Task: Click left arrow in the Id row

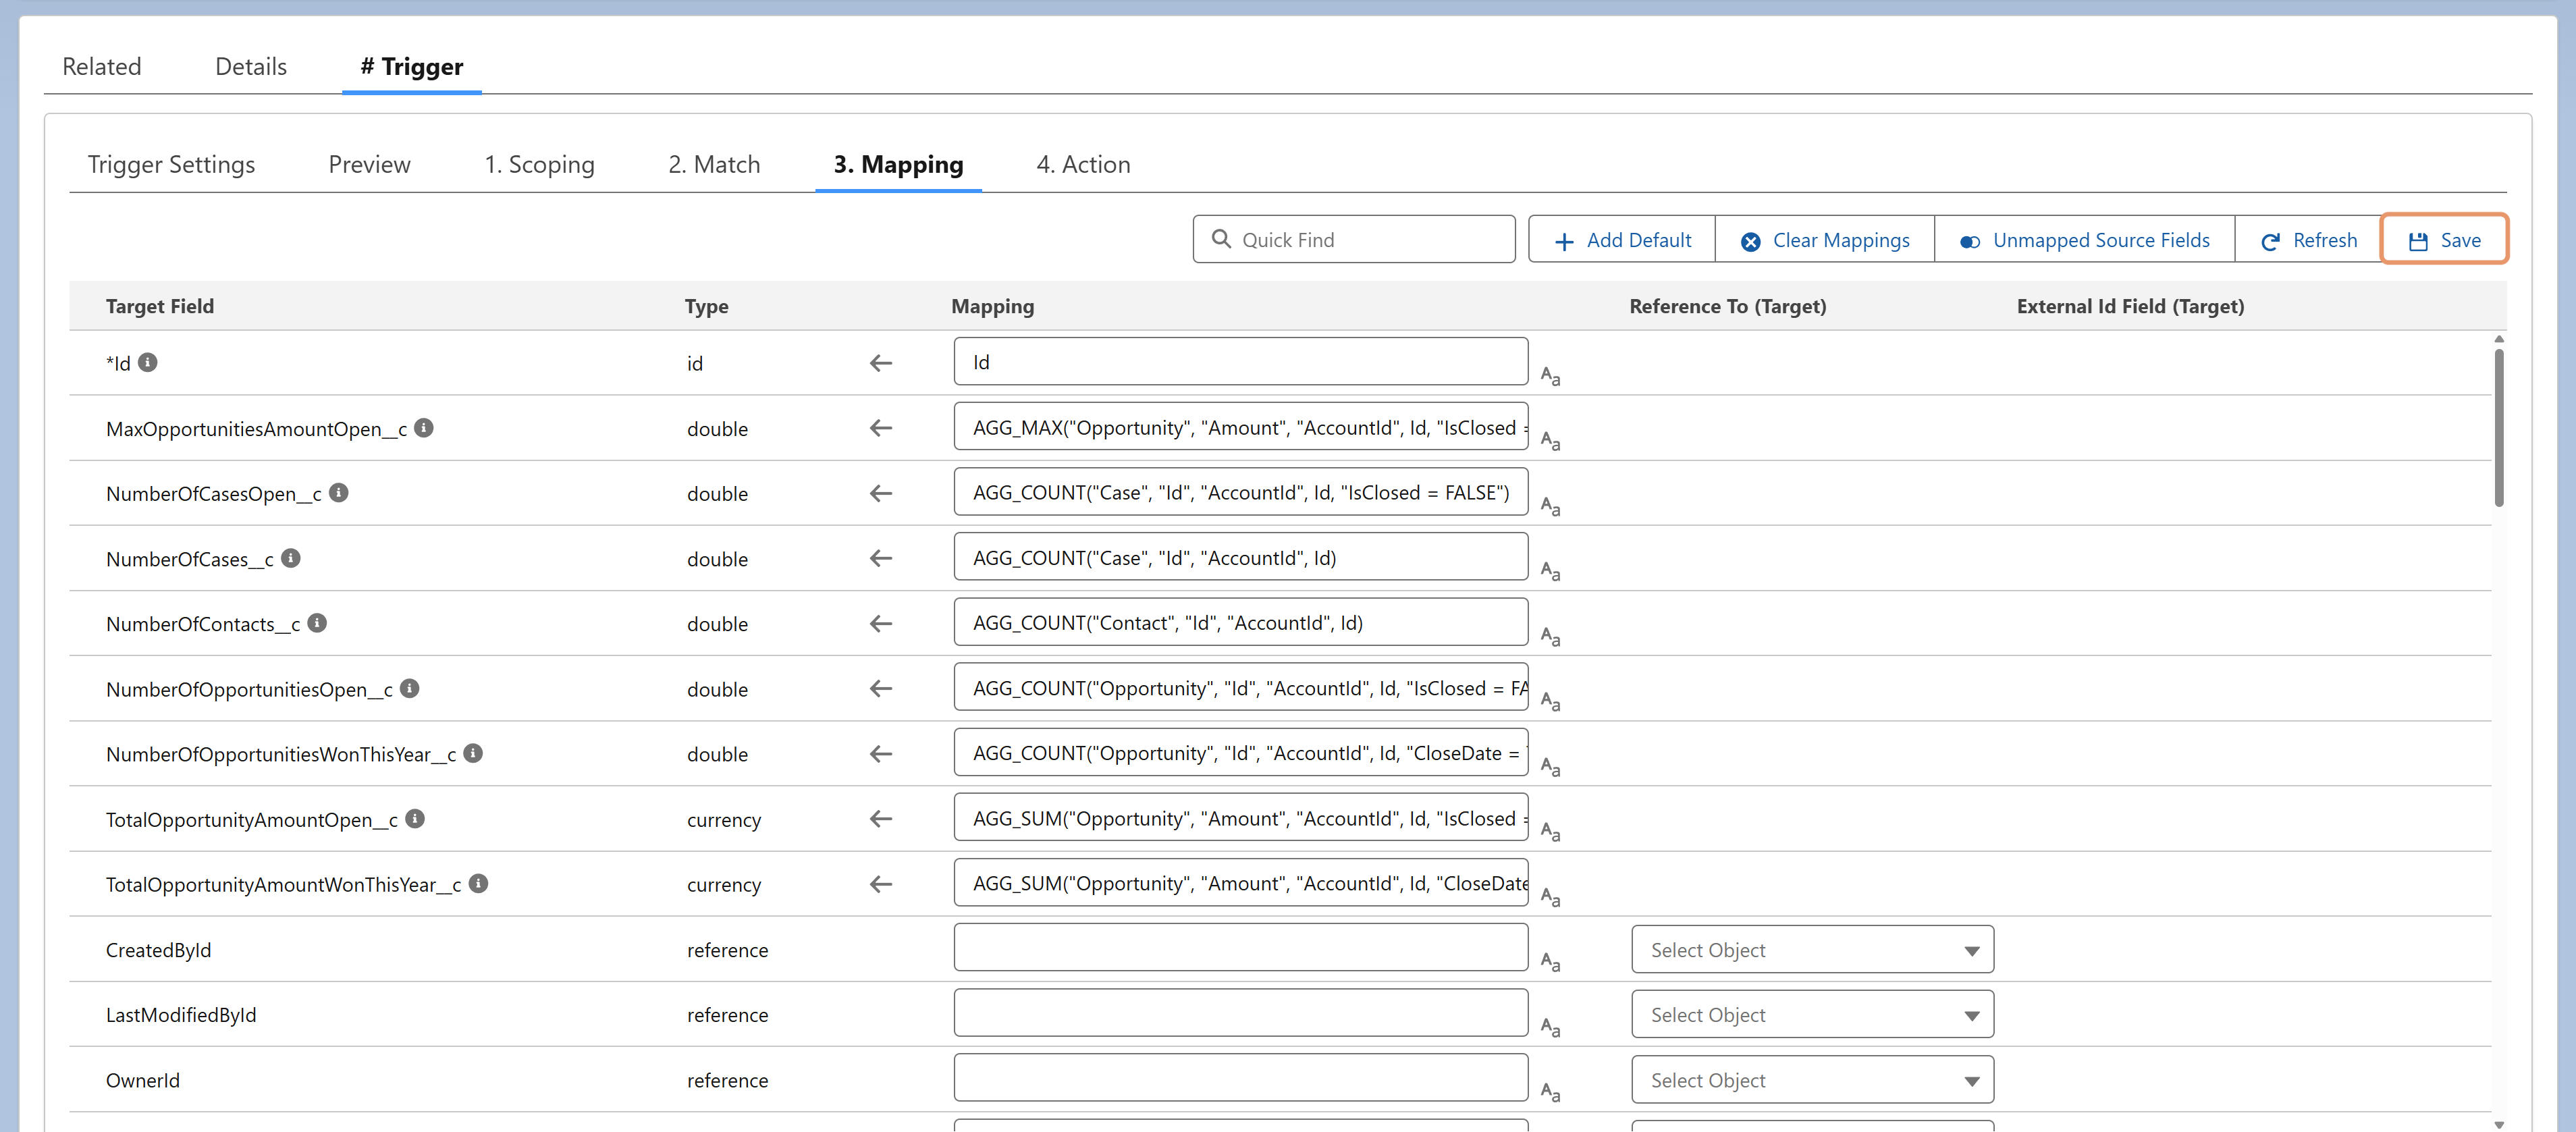Action: tap(881, 363)
